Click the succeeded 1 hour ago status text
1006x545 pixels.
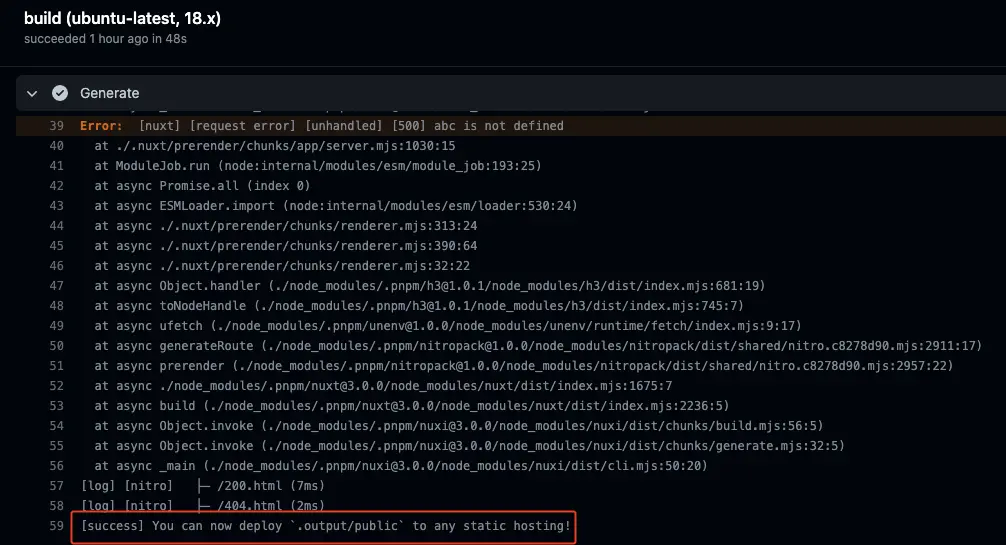coord(105,39)
